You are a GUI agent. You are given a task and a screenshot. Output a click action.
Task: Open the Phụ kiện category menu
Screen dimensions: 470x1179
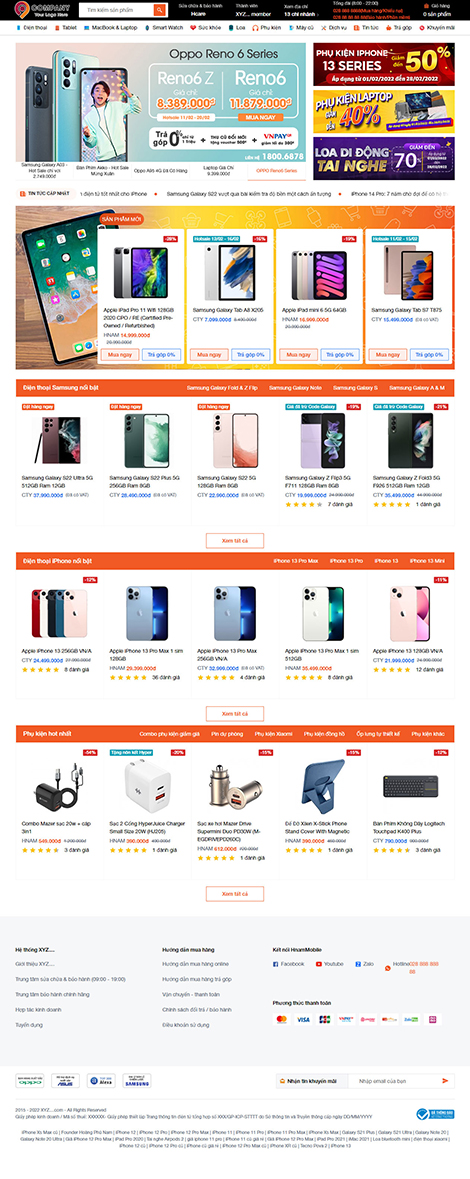click(x=266, y=27)
